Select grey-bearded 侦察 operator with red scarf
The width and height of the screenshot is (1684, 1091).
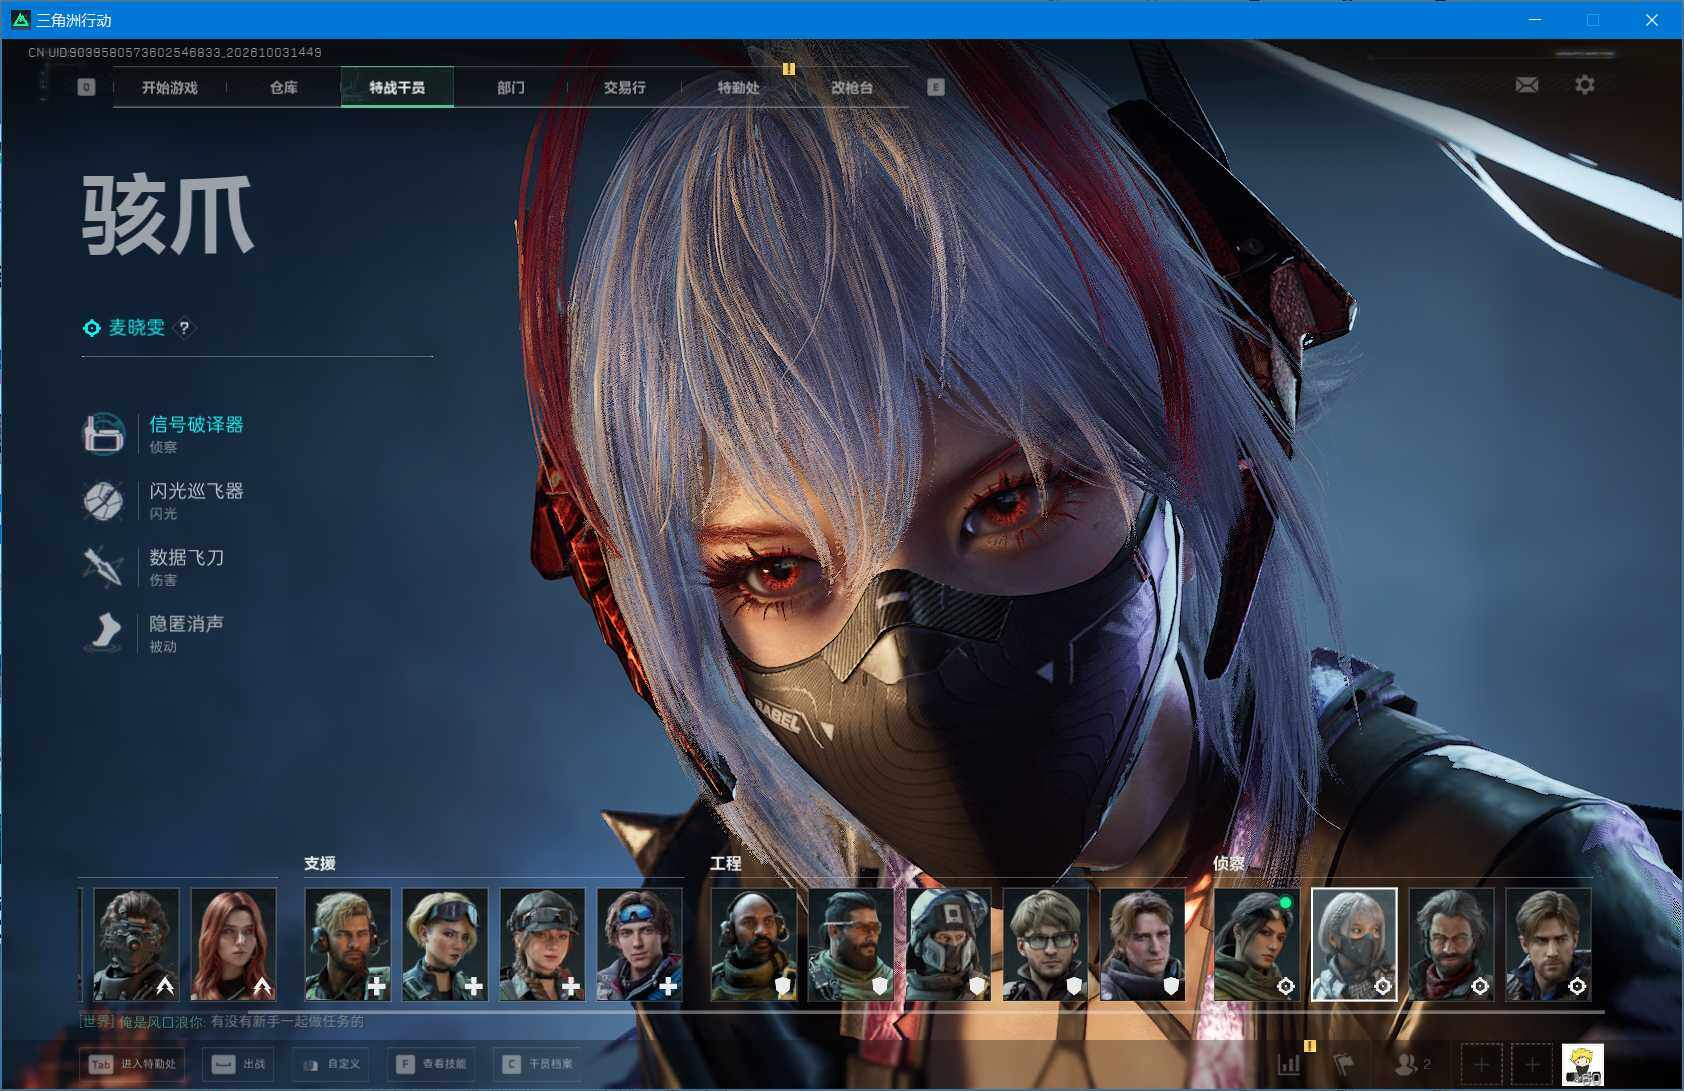point(1452,945)
